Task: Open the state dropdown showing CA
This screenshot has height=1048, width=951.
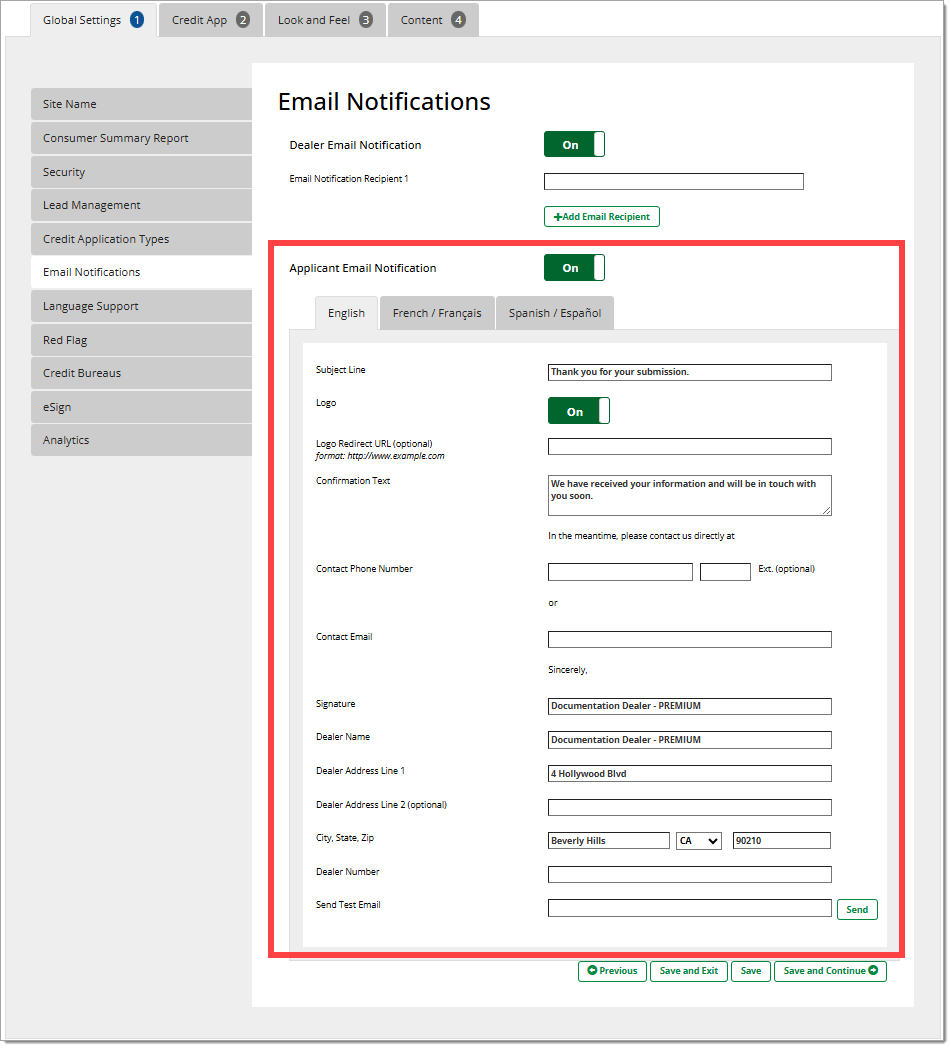Action: click(x=699, y=841)
